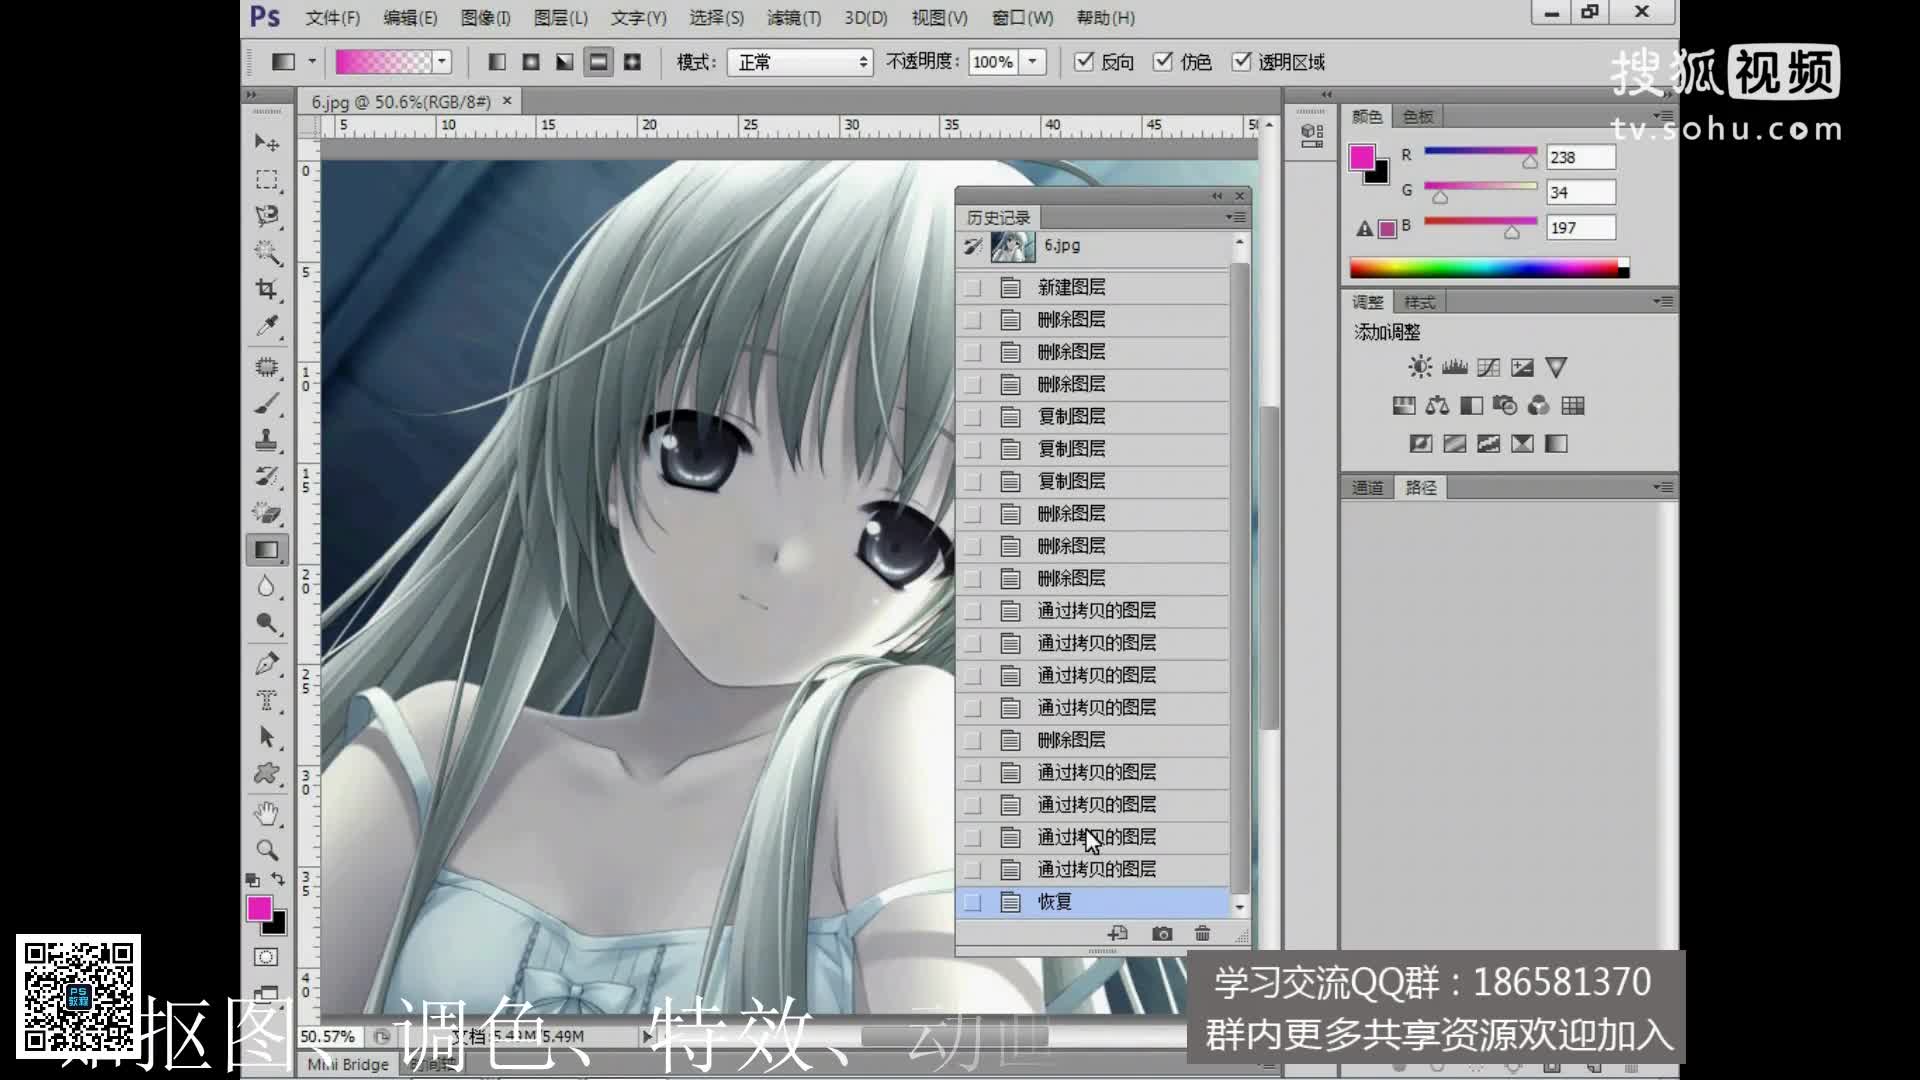Collapse the History panel to icons
The height and width of the screenshot is (1080, 1920).
click(1217, 196)
